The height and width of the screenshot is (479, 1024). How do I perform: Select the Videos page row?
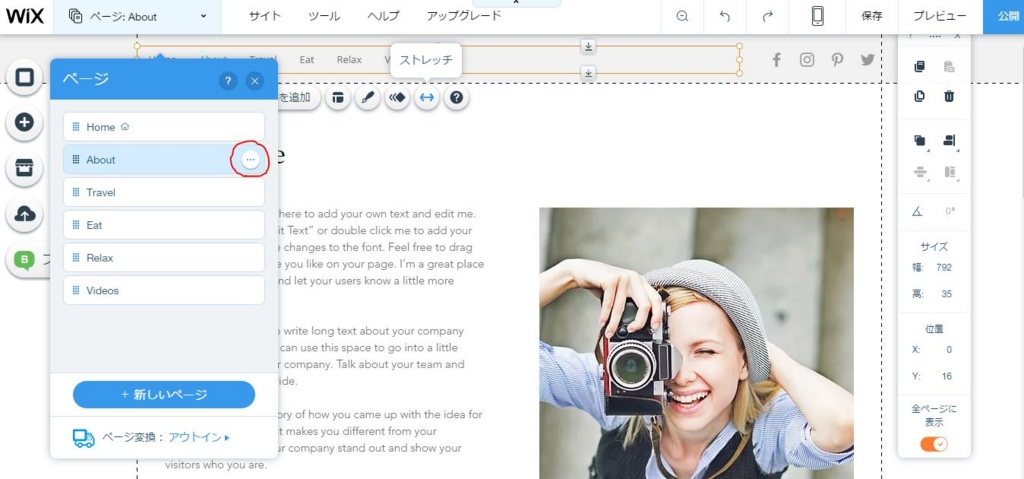(164, 290)
